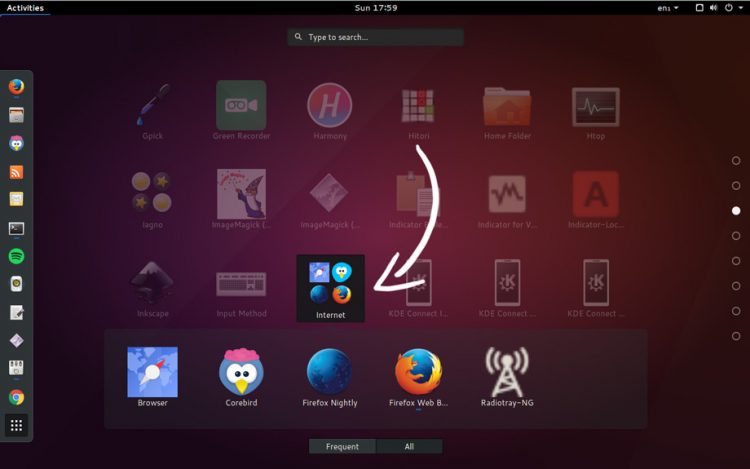Viewport: 750px width, 469px height.
Task: Select the filled active page dot
Action: (x=736, y=211)
